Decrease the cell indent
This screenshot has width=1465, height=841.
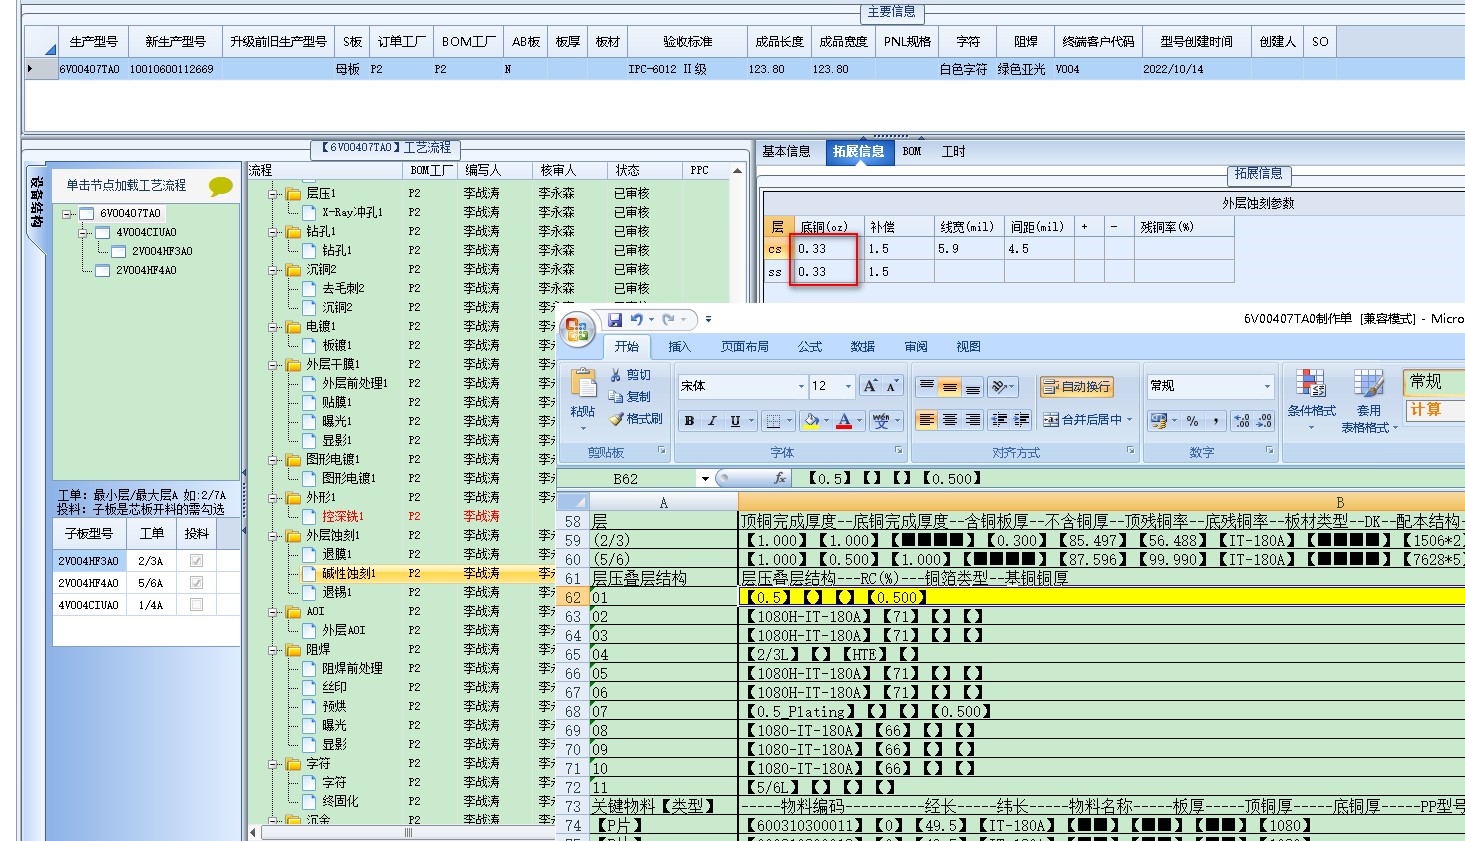999,420
